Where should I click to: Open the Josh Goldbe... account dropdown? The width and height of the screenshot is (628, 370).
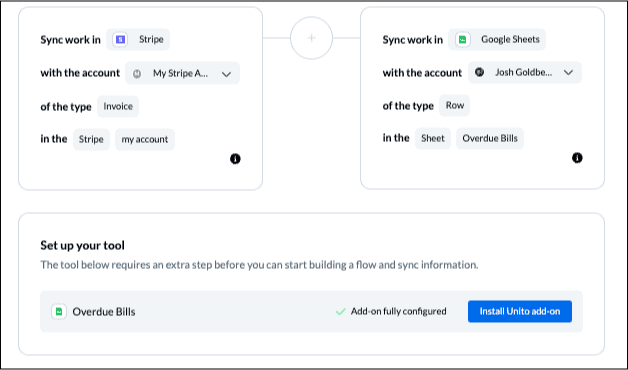pyautogui.click(x=525, y=72)
